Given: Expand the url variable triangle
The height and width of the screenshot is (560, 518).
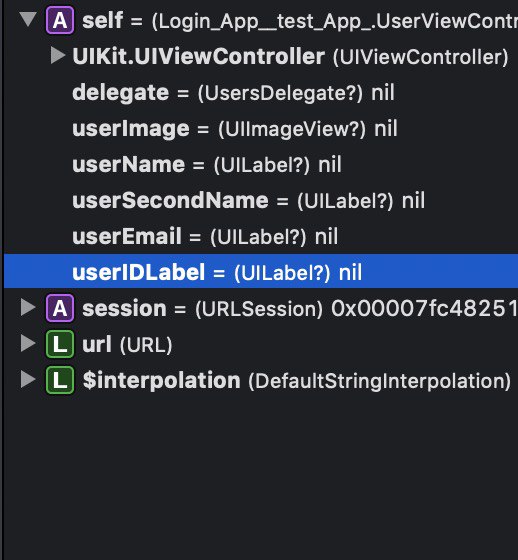Looking at the screenshot, I should coord(28,344).
